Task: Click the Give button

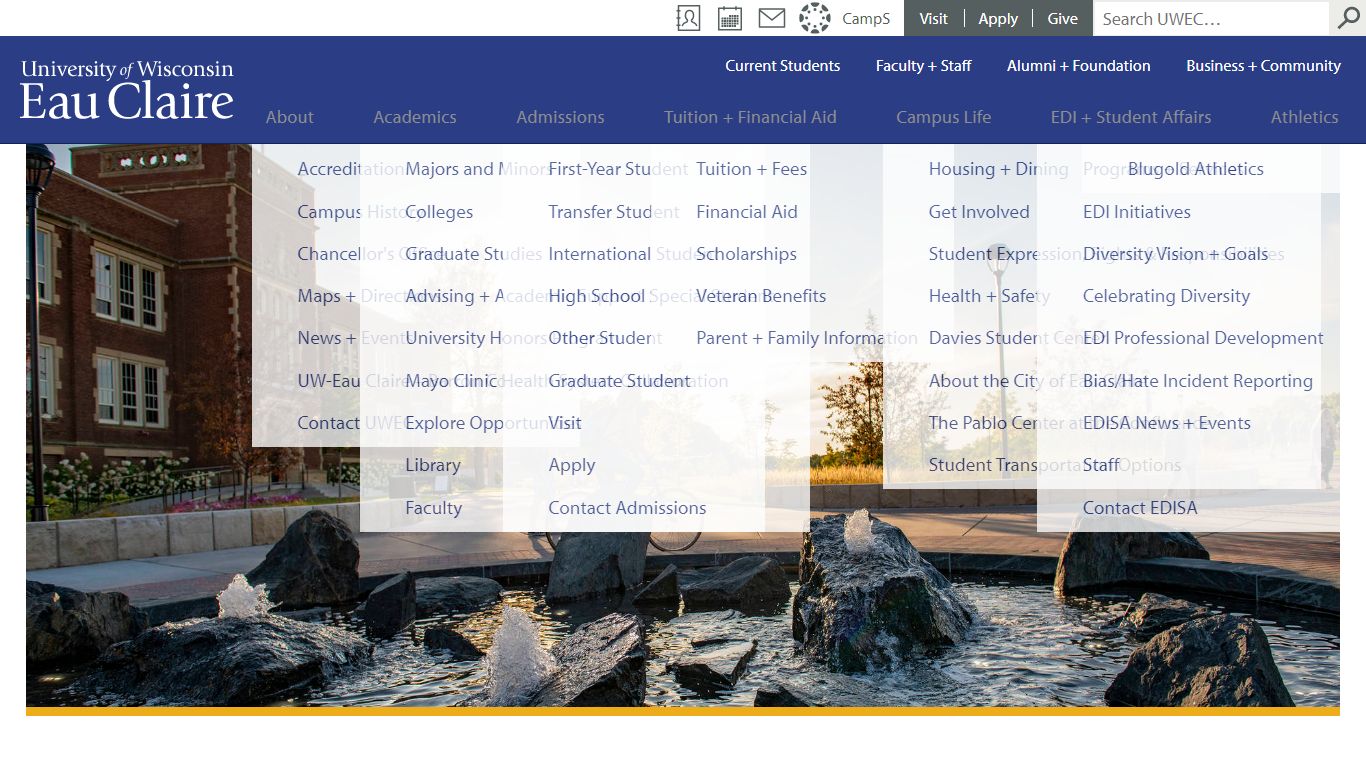Action: [1063, 19]
